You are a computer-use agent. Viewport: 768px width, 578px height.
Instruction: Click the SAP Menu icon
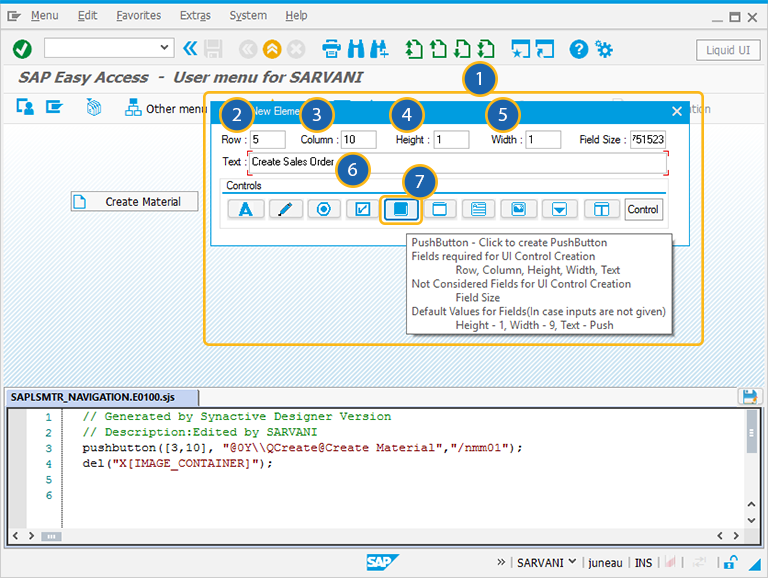click(54, 107)
